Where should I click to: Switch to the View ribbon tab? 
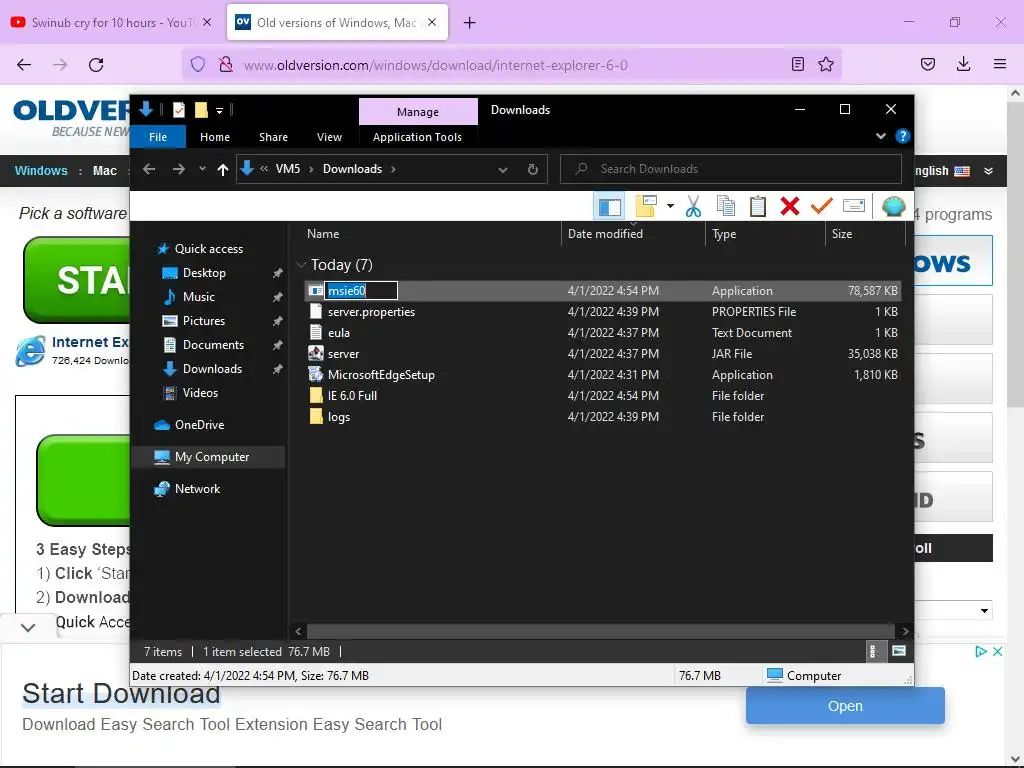(x=329, y=137)
